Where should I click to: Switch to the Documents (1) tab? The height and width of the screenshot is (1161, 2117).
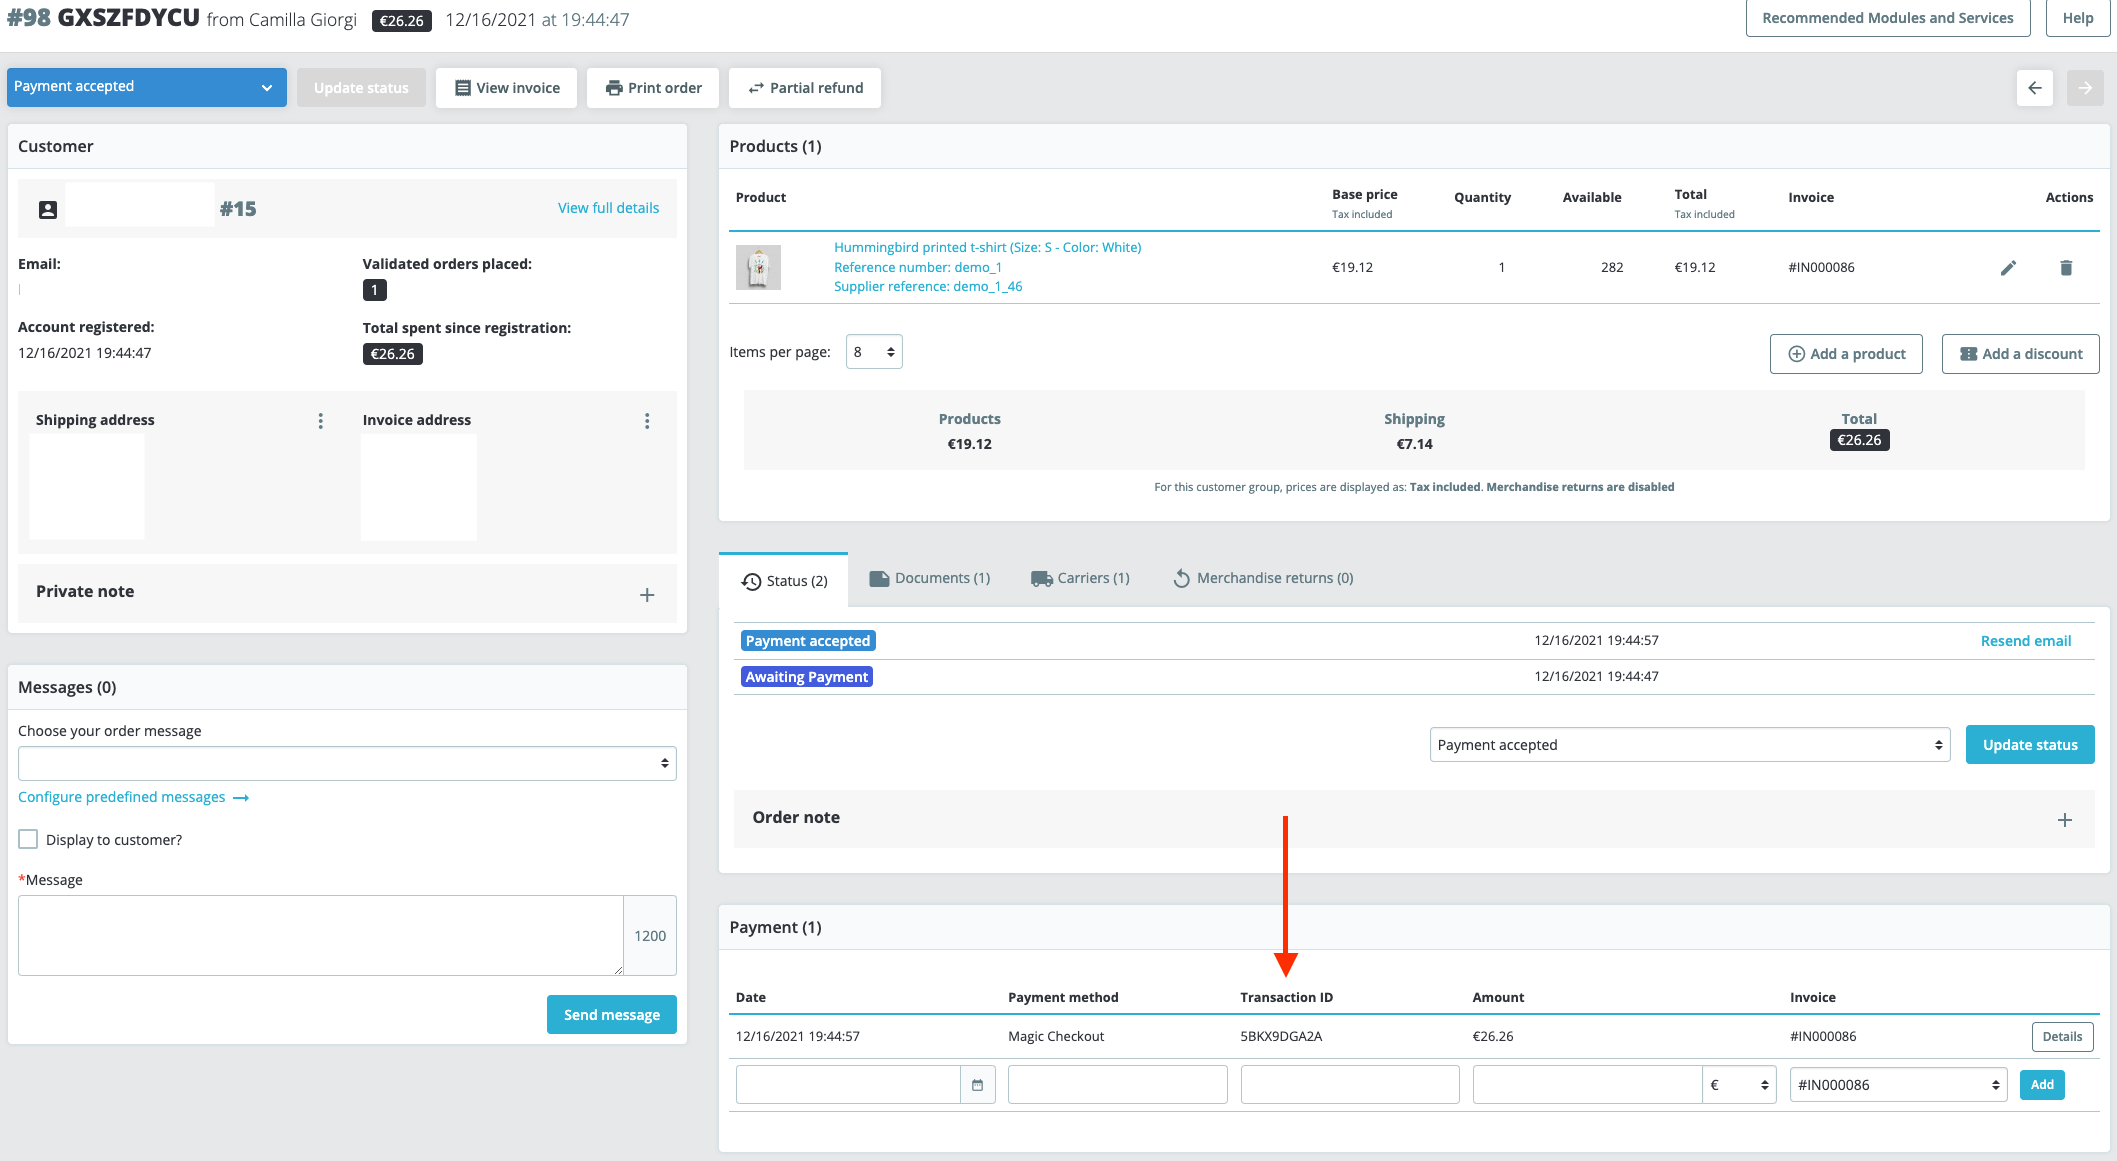click(x=930, y=578)
